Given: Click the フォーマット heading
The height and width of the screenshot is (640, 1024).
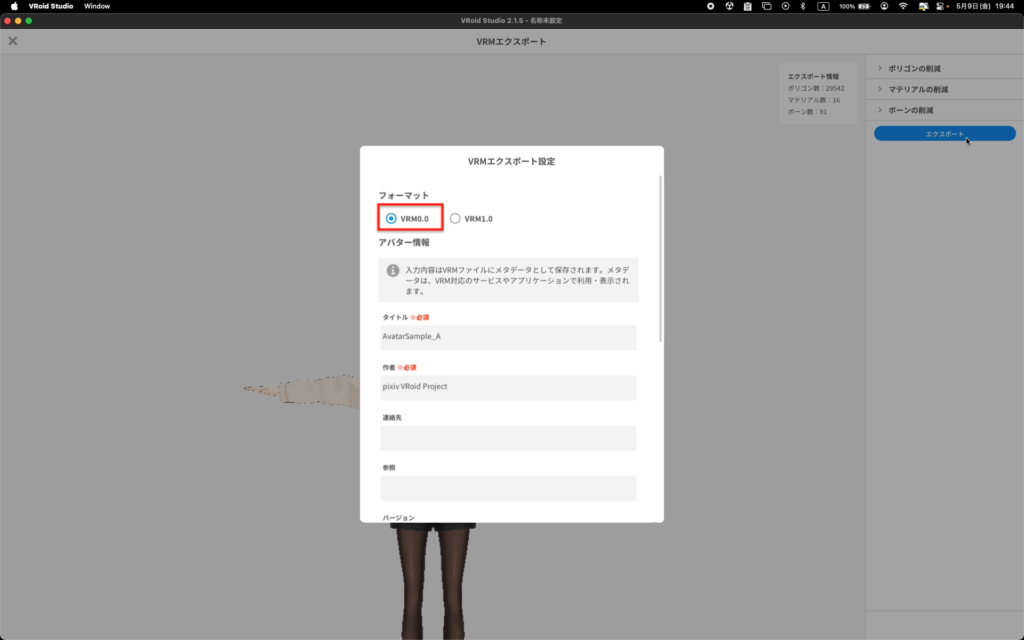Looking at the screenshot, I should (x=404, y=195).
